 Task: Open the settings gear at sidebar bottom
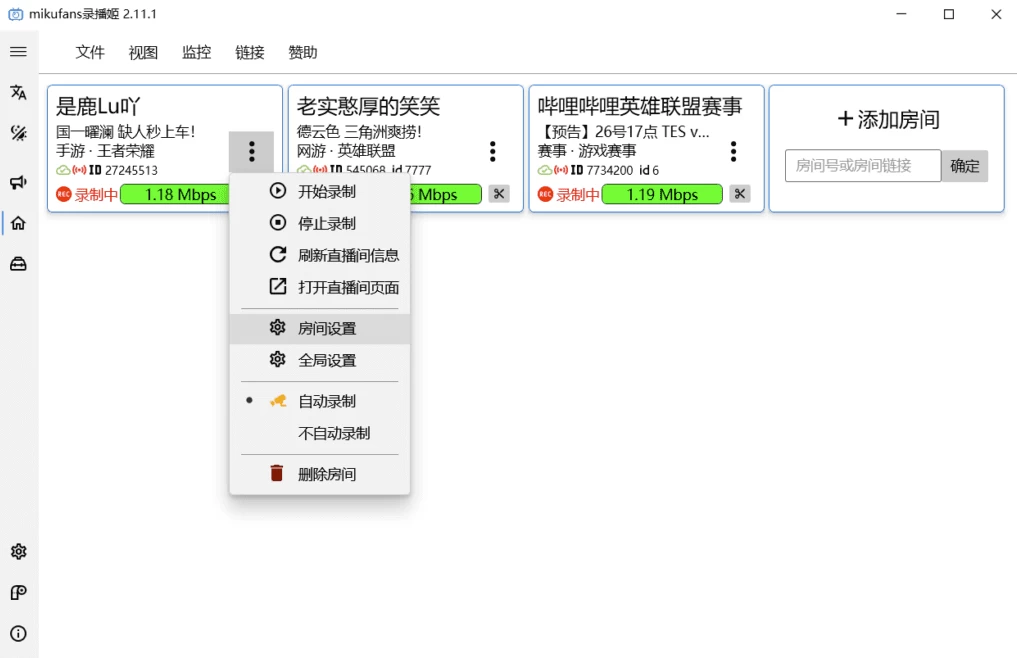click(x=18, y=552)
